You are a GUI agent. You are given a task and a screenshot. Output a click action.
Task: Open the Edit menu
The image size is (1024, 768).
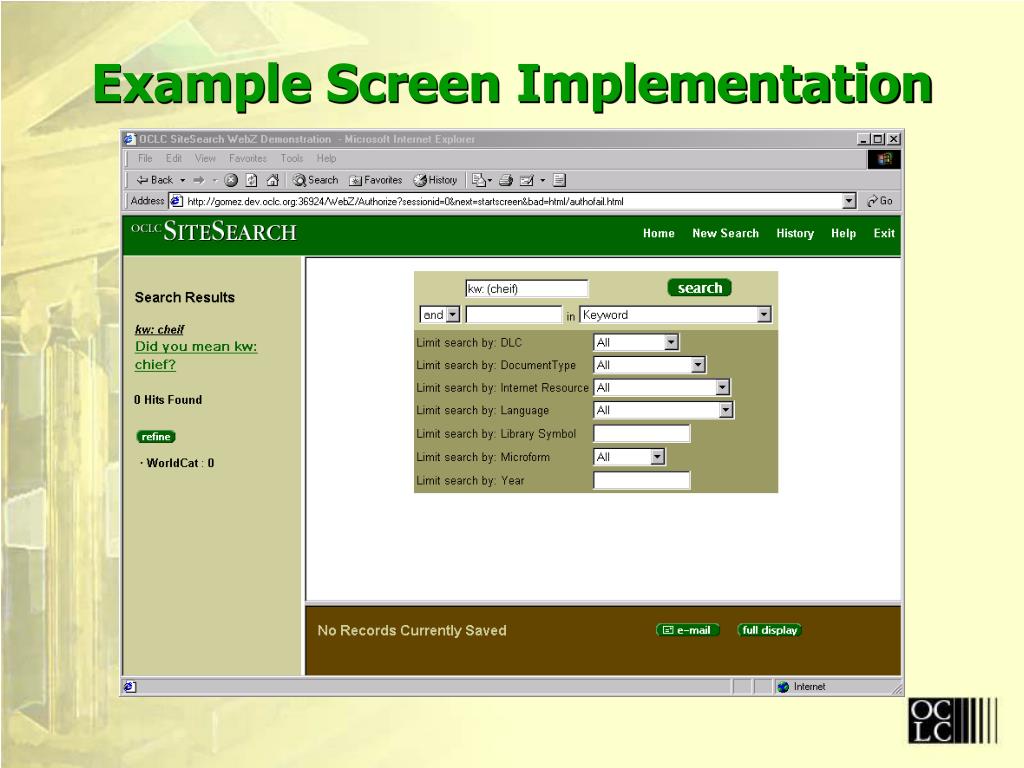click(x=174, y=159)
